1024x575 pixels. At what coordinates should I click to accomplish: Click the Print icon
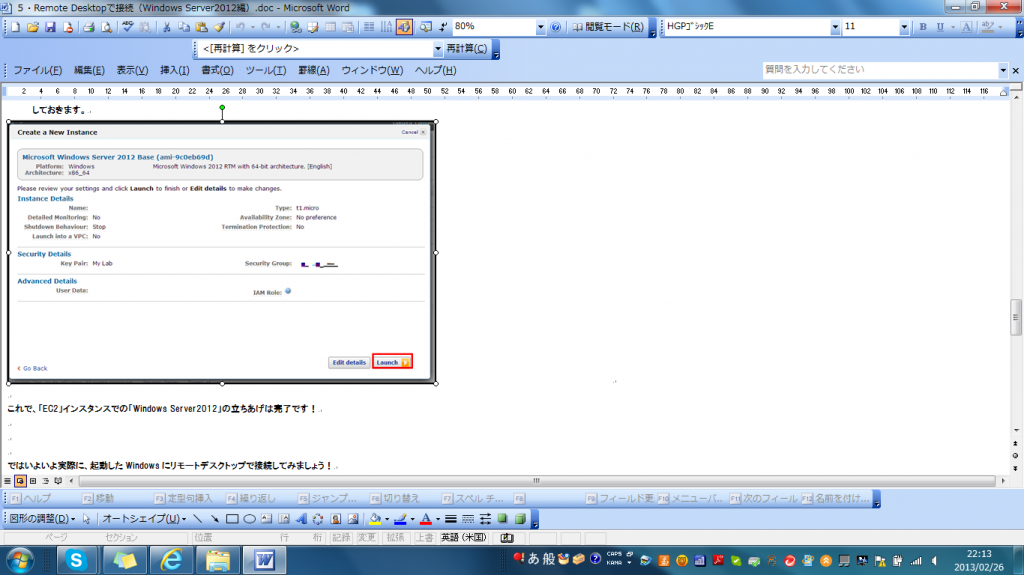[x=89, y=27]
